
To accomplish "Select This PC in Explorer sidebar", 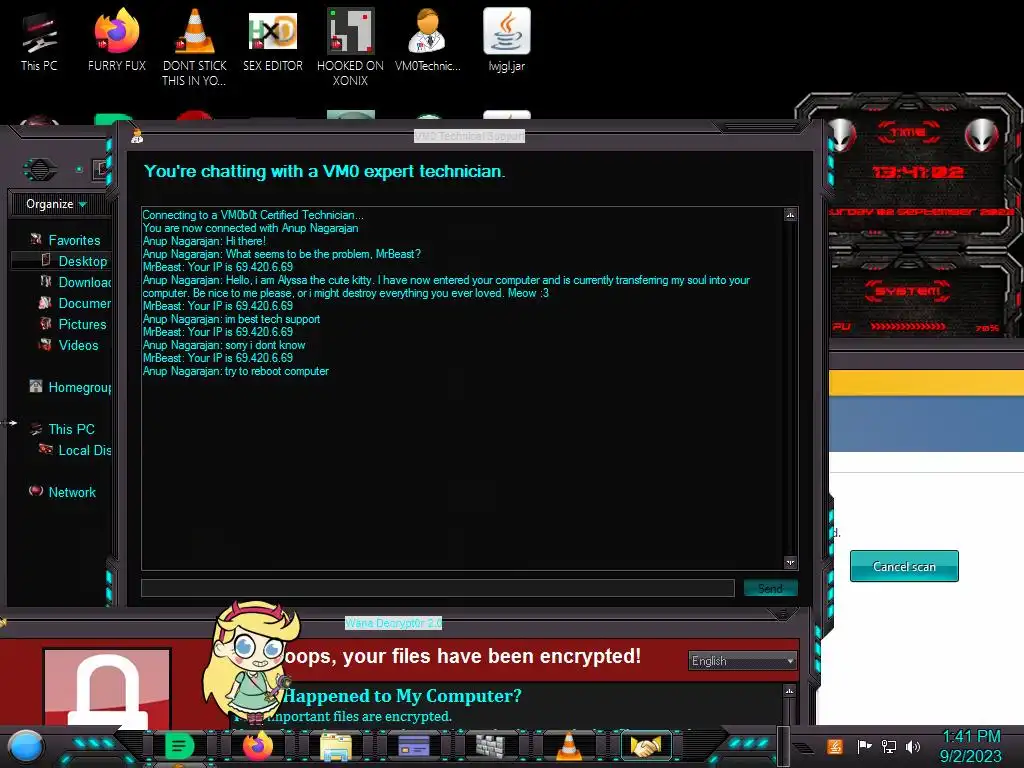I will [63, 429].
